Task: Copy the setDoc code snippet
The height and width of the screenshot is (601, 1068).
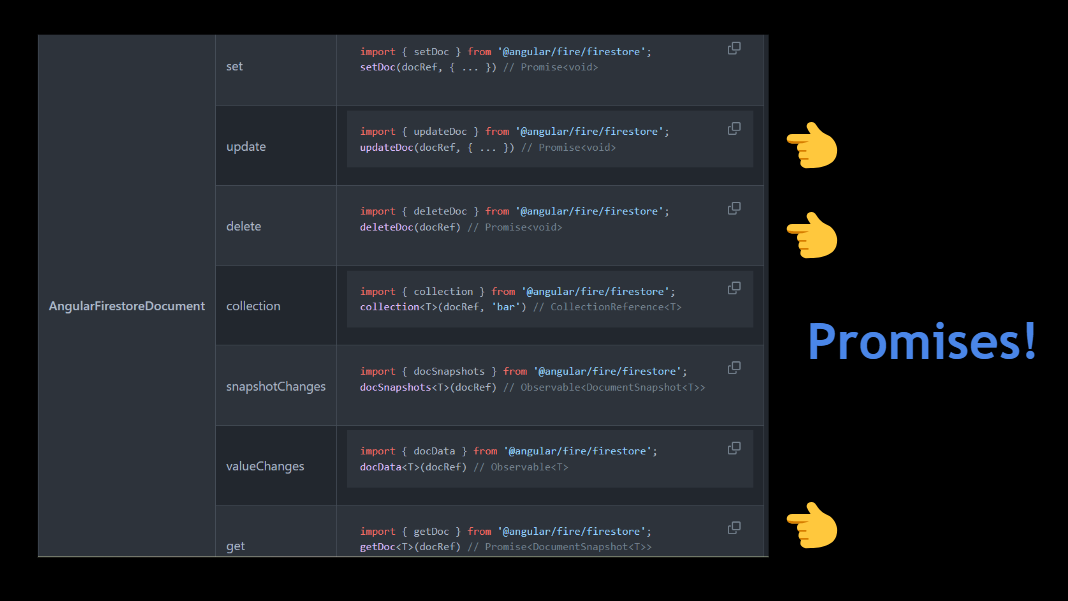Action: pyautogui.click(x=734, y=48)
